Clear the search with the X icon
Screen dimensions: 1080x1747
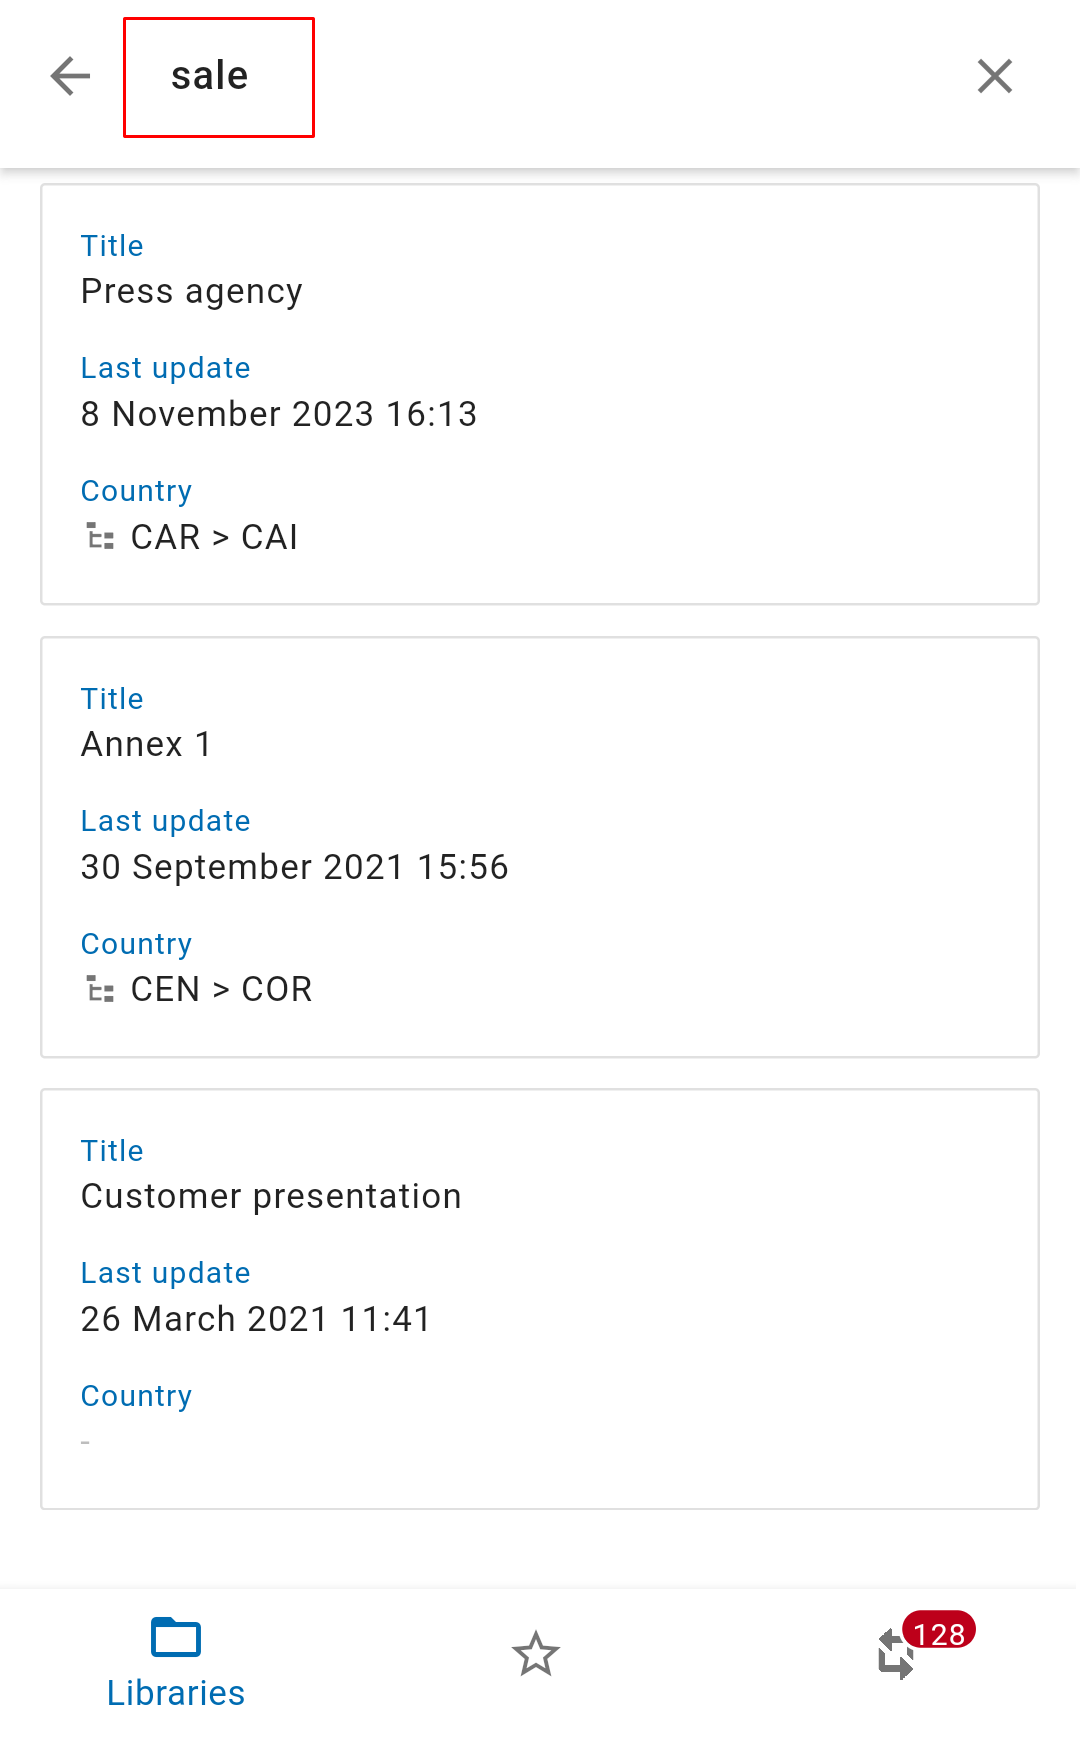[x=994, y=76]
